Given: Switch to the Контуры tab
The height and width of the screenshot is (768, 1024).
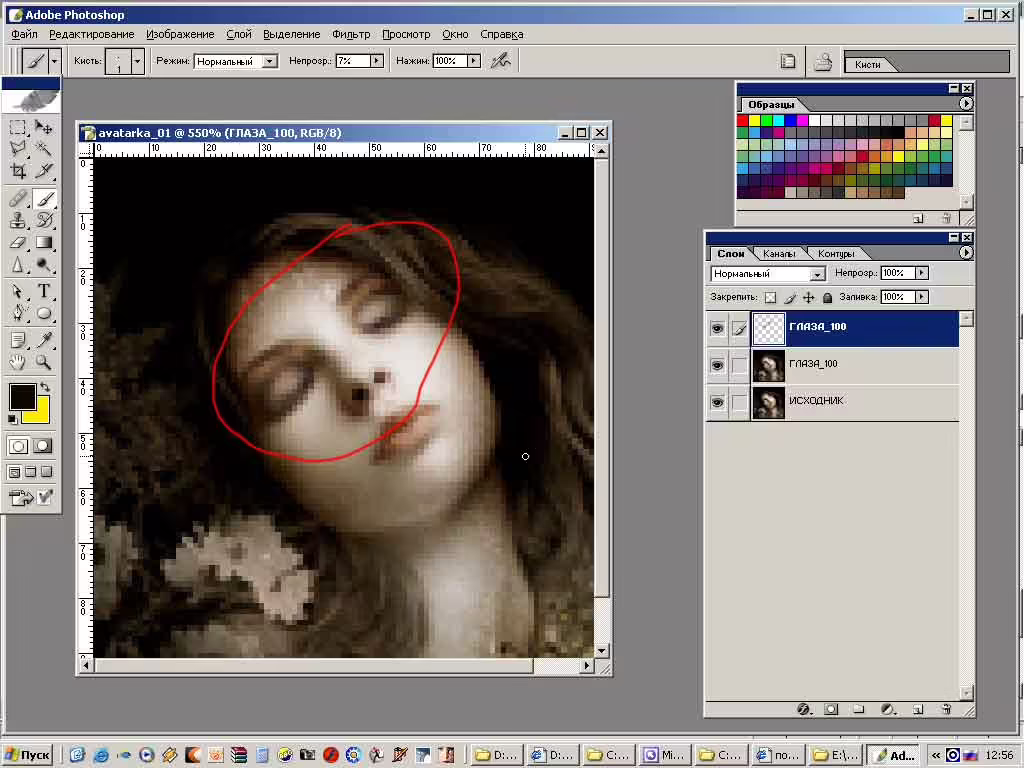Looking at the screenshot, I should click(836, 253).
